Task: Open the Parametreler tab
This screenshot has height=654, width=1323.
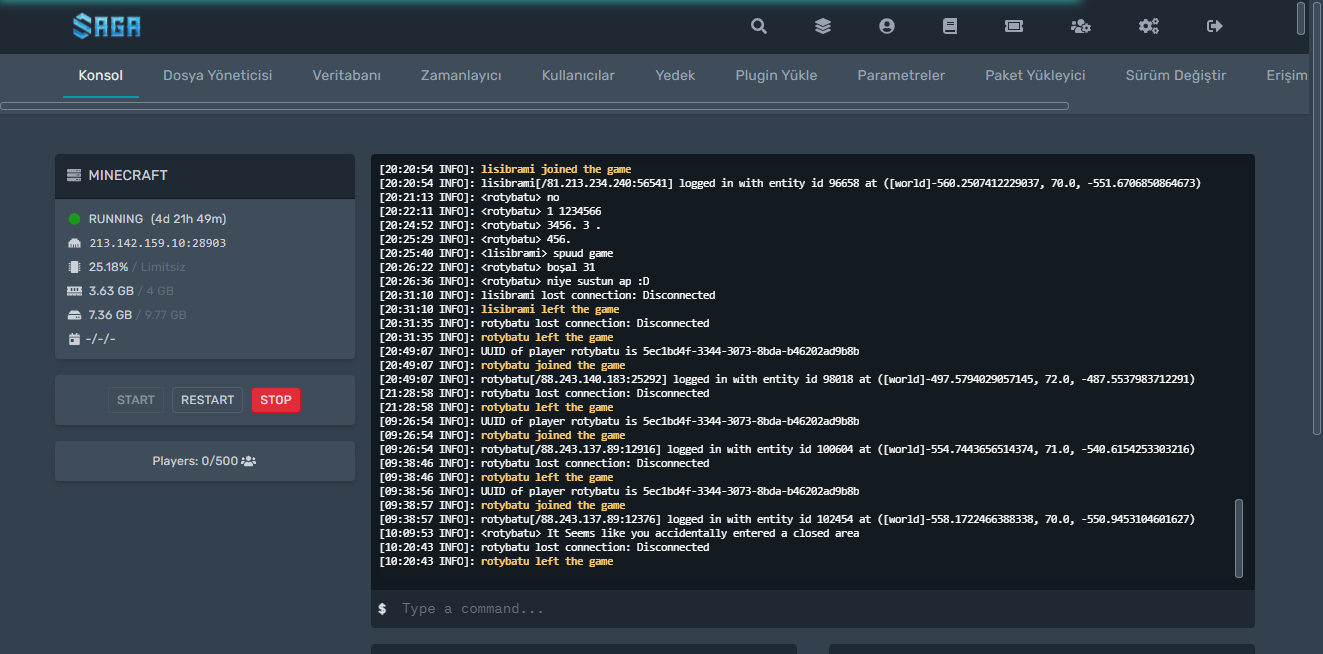Action: click(901, 76)
